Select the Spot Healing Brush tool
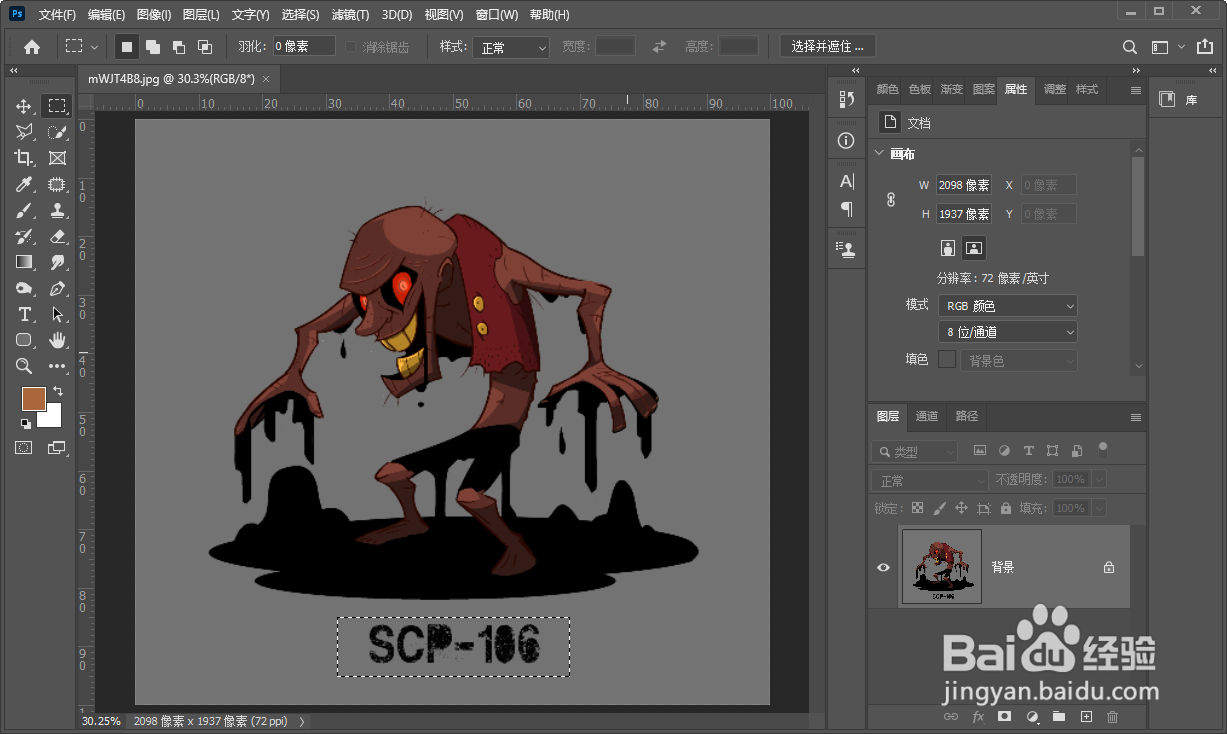Image resolution: width=1227 pixels, height=734 pixels. 57,184
